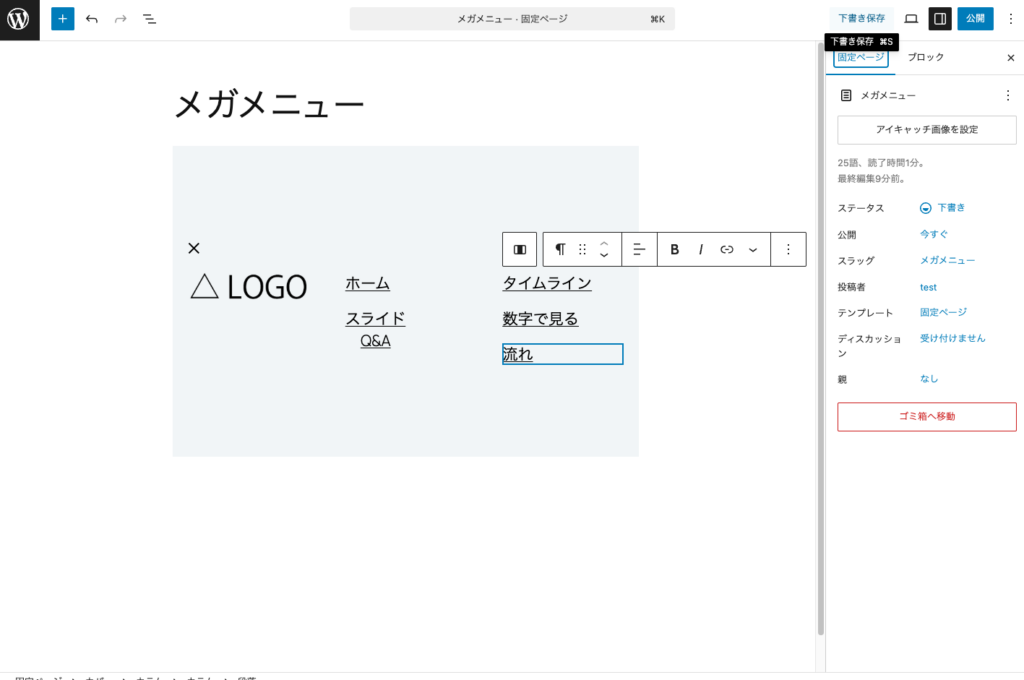Open the editor options menu at top right
The image size is (1024, 680).
point(1011,18)
